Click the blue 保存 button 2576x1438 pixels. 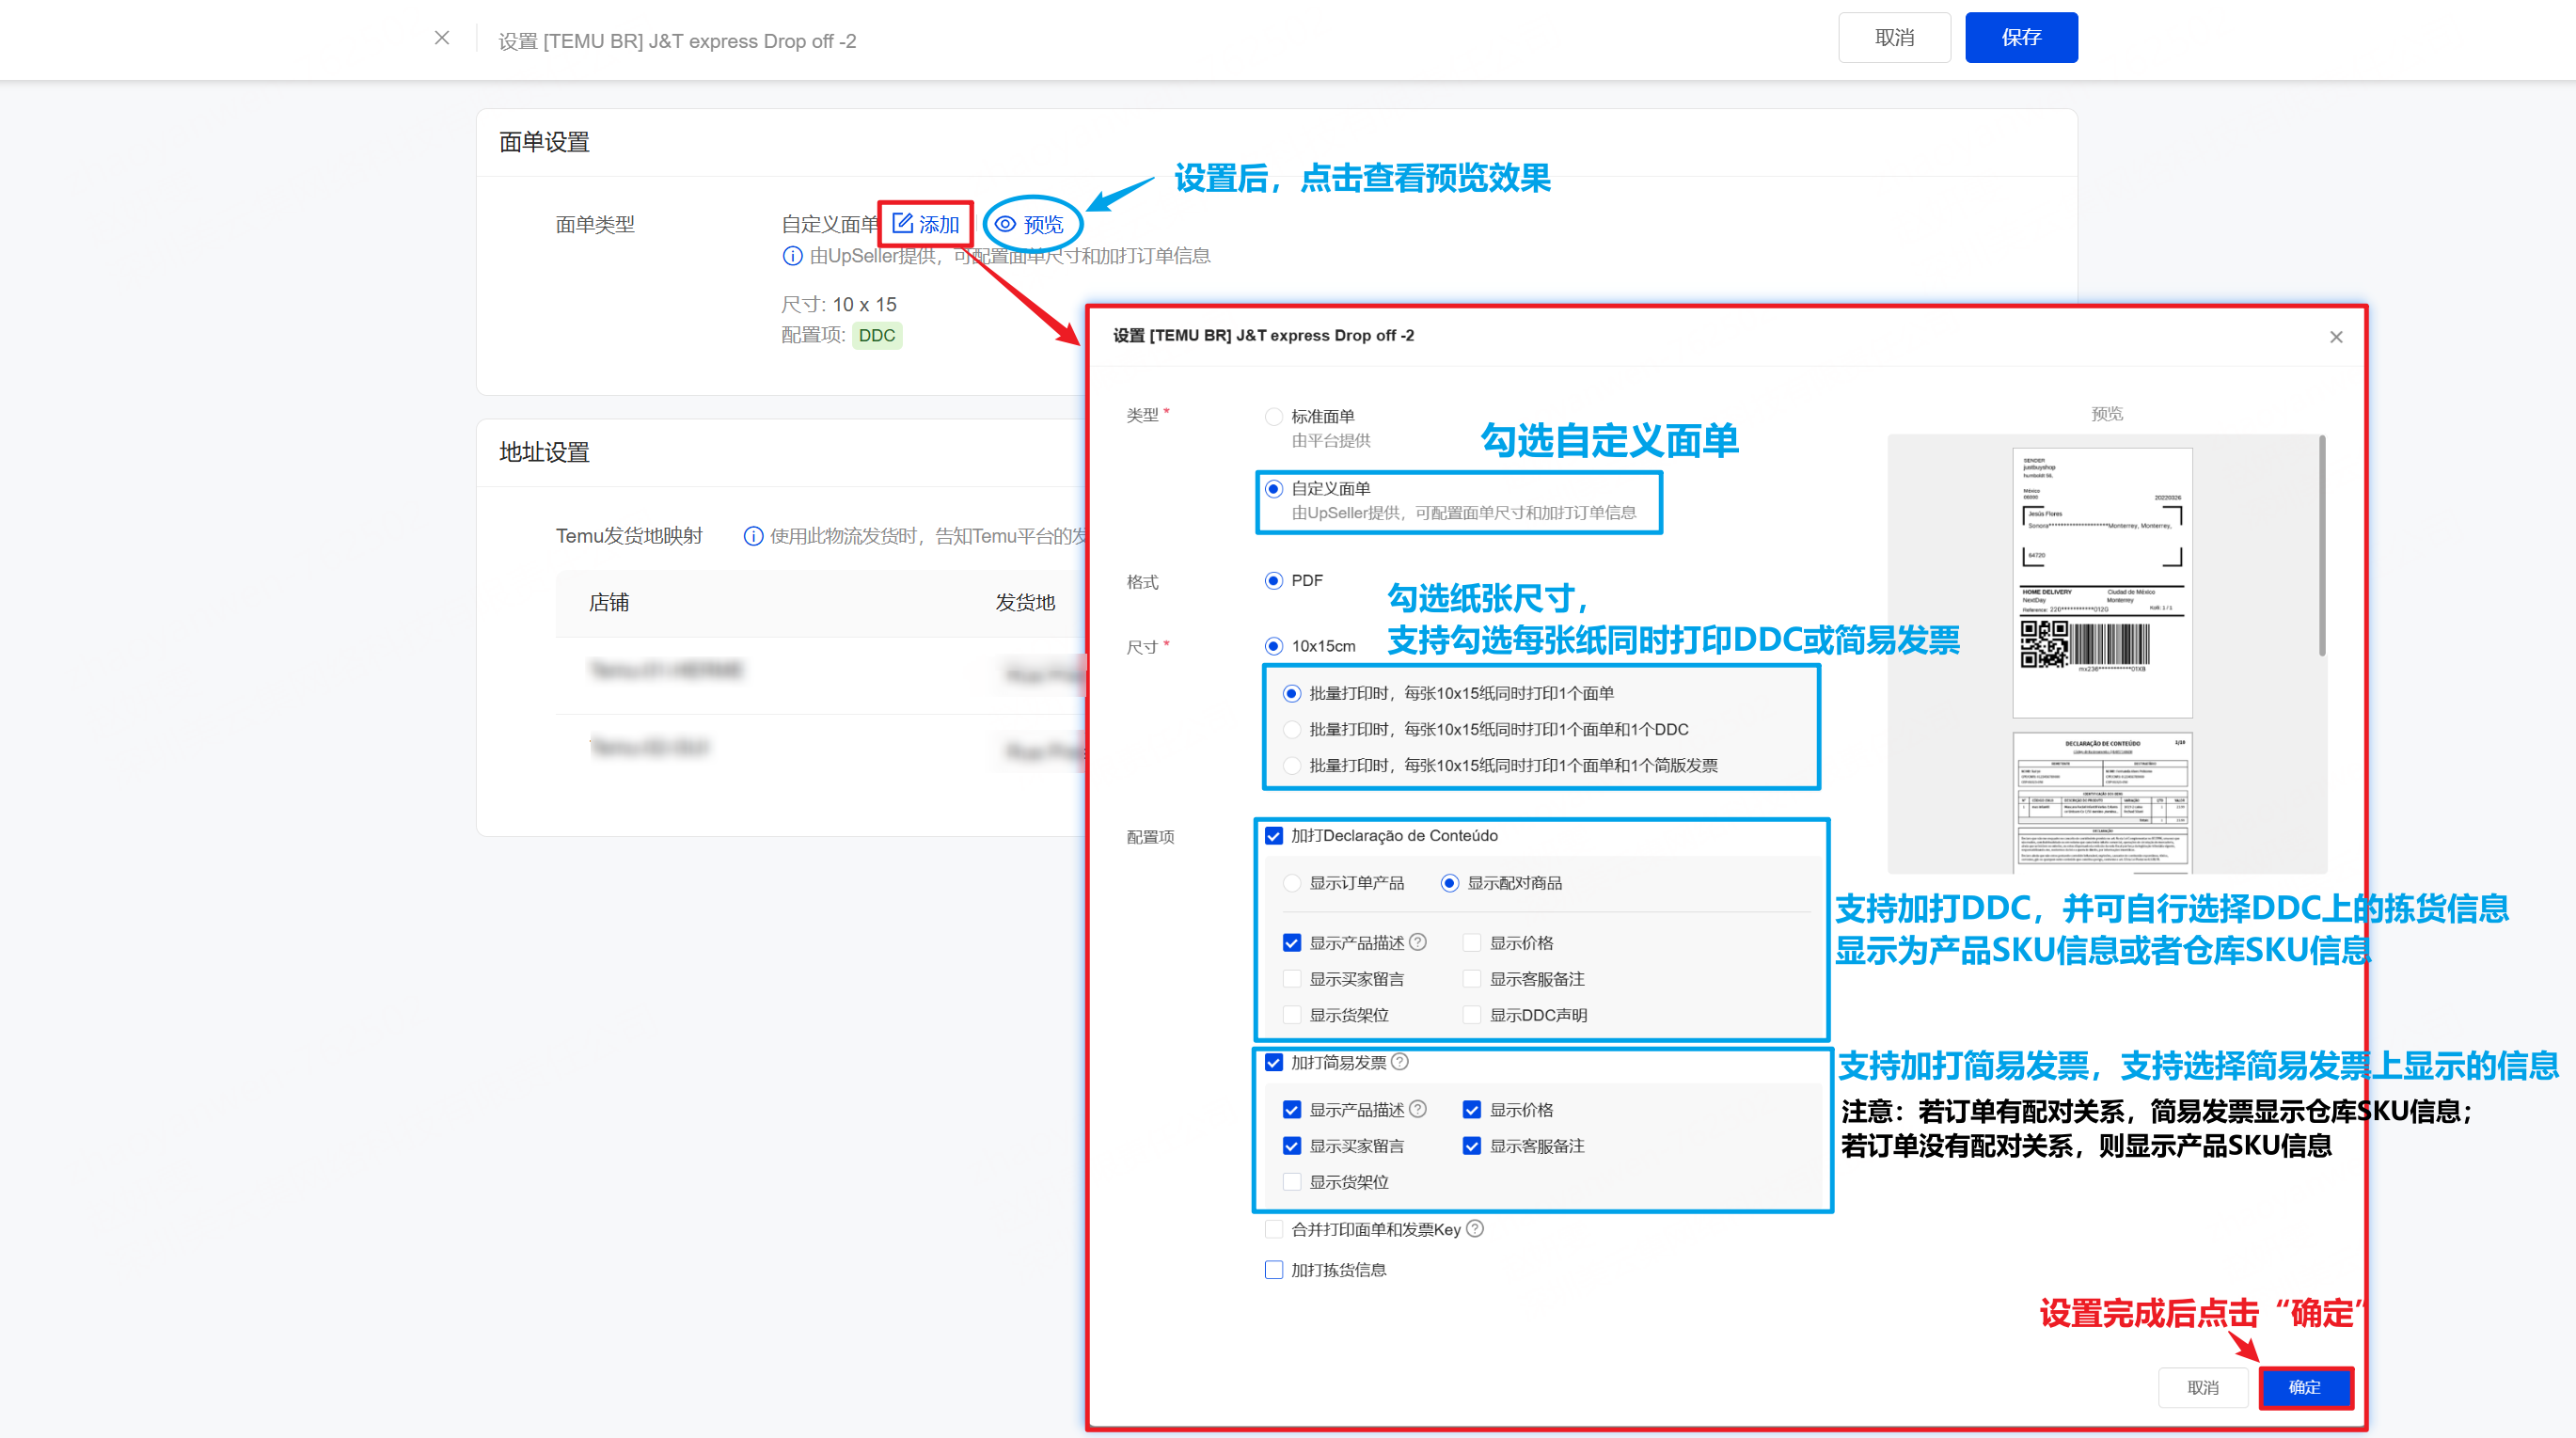(2020, 38)
